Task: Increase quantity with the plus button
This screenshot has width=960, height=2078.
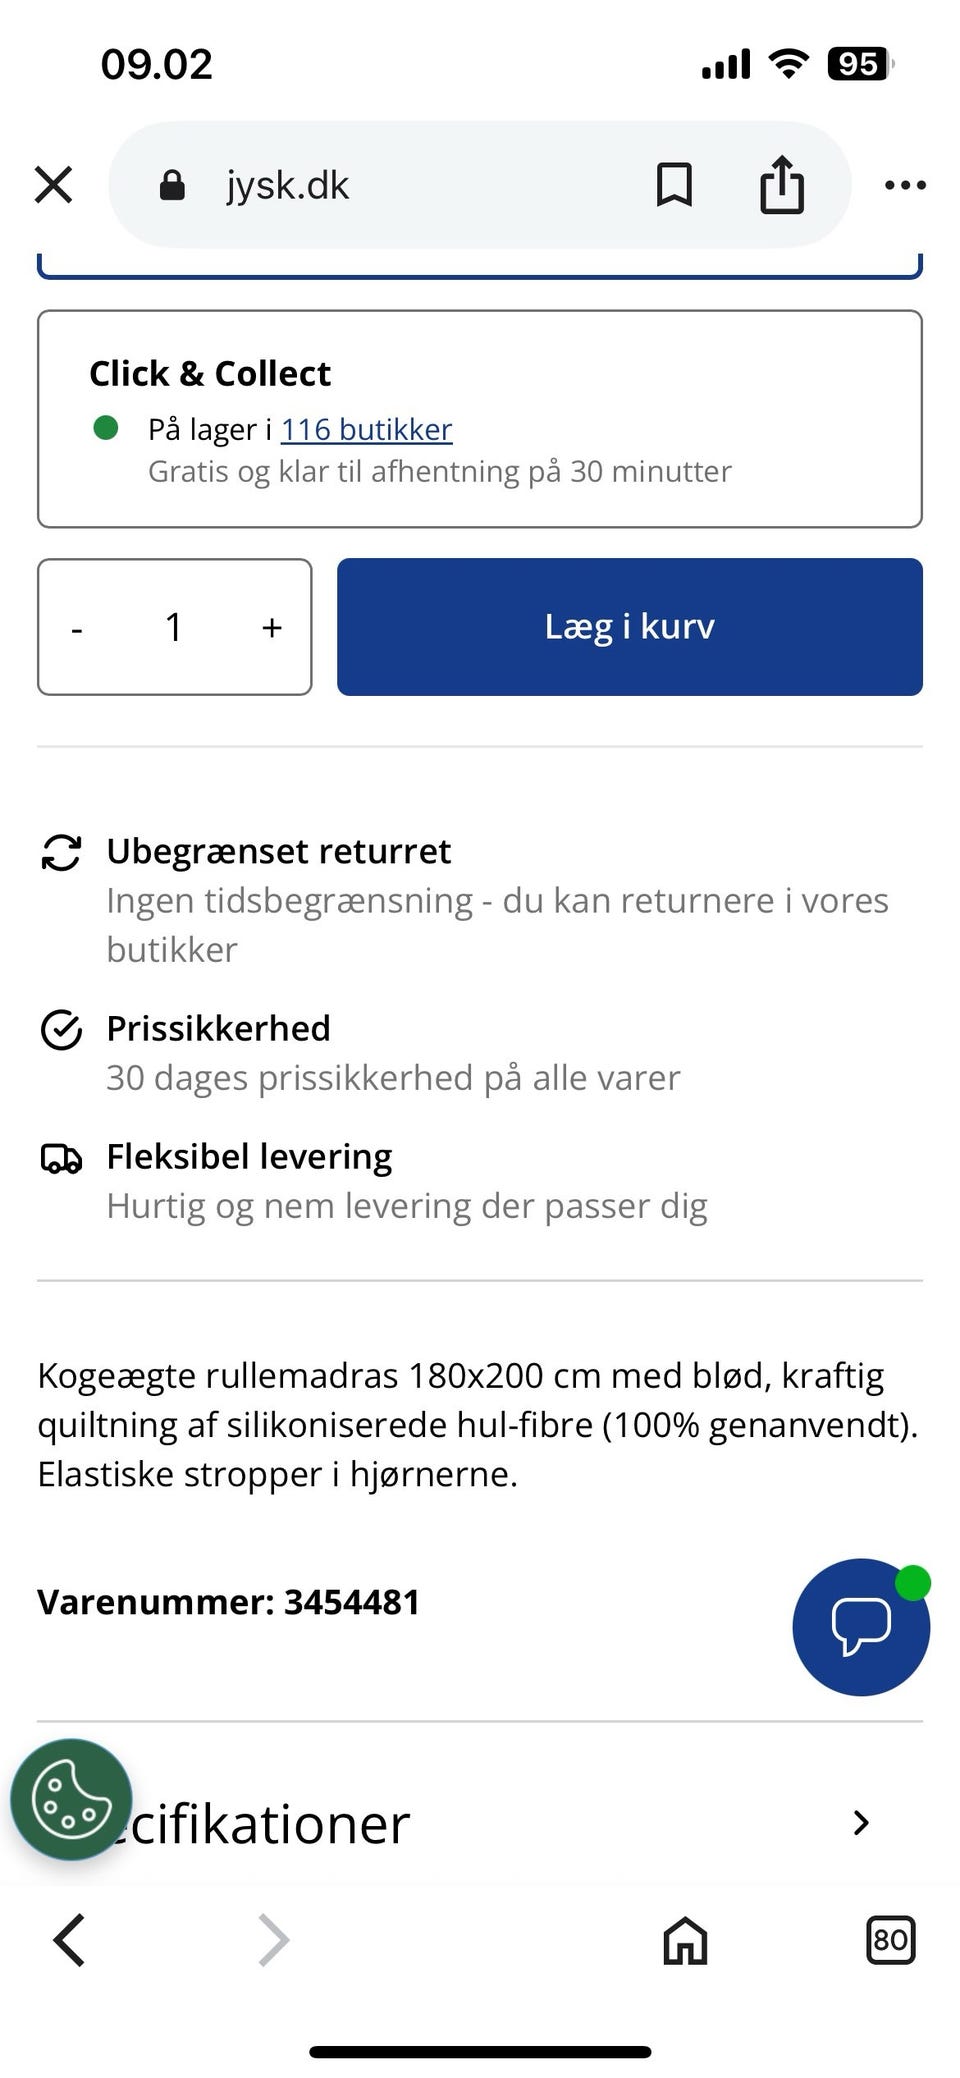Action: coord(271,628)
